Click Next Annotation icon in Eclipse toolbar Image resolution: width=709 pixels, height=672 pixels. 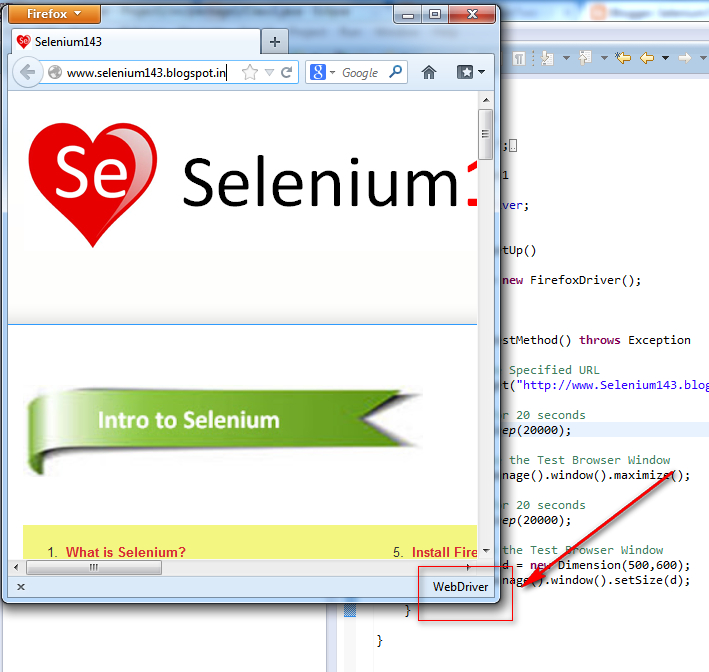pyautogui.click(x=548, y=58)
